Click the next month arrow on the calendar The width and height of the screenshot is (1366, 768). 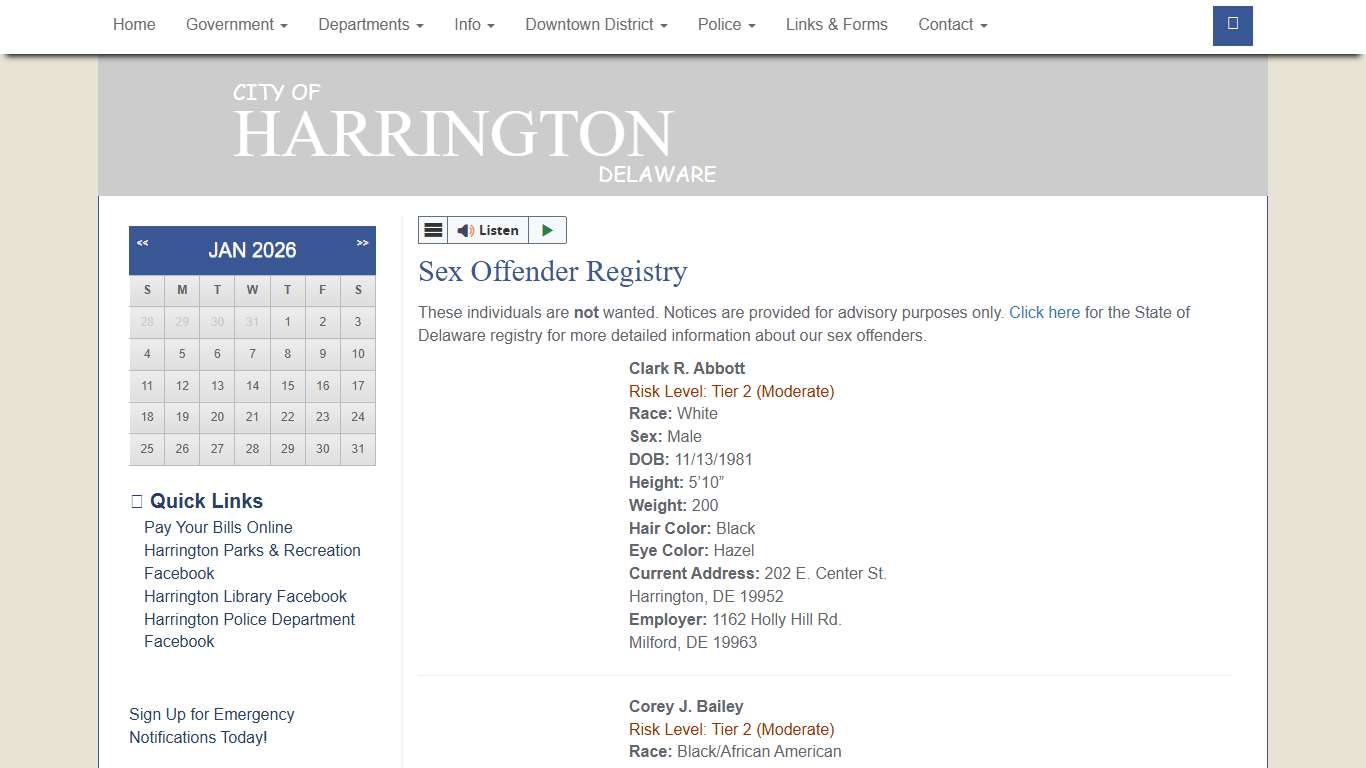pos(361,242)
